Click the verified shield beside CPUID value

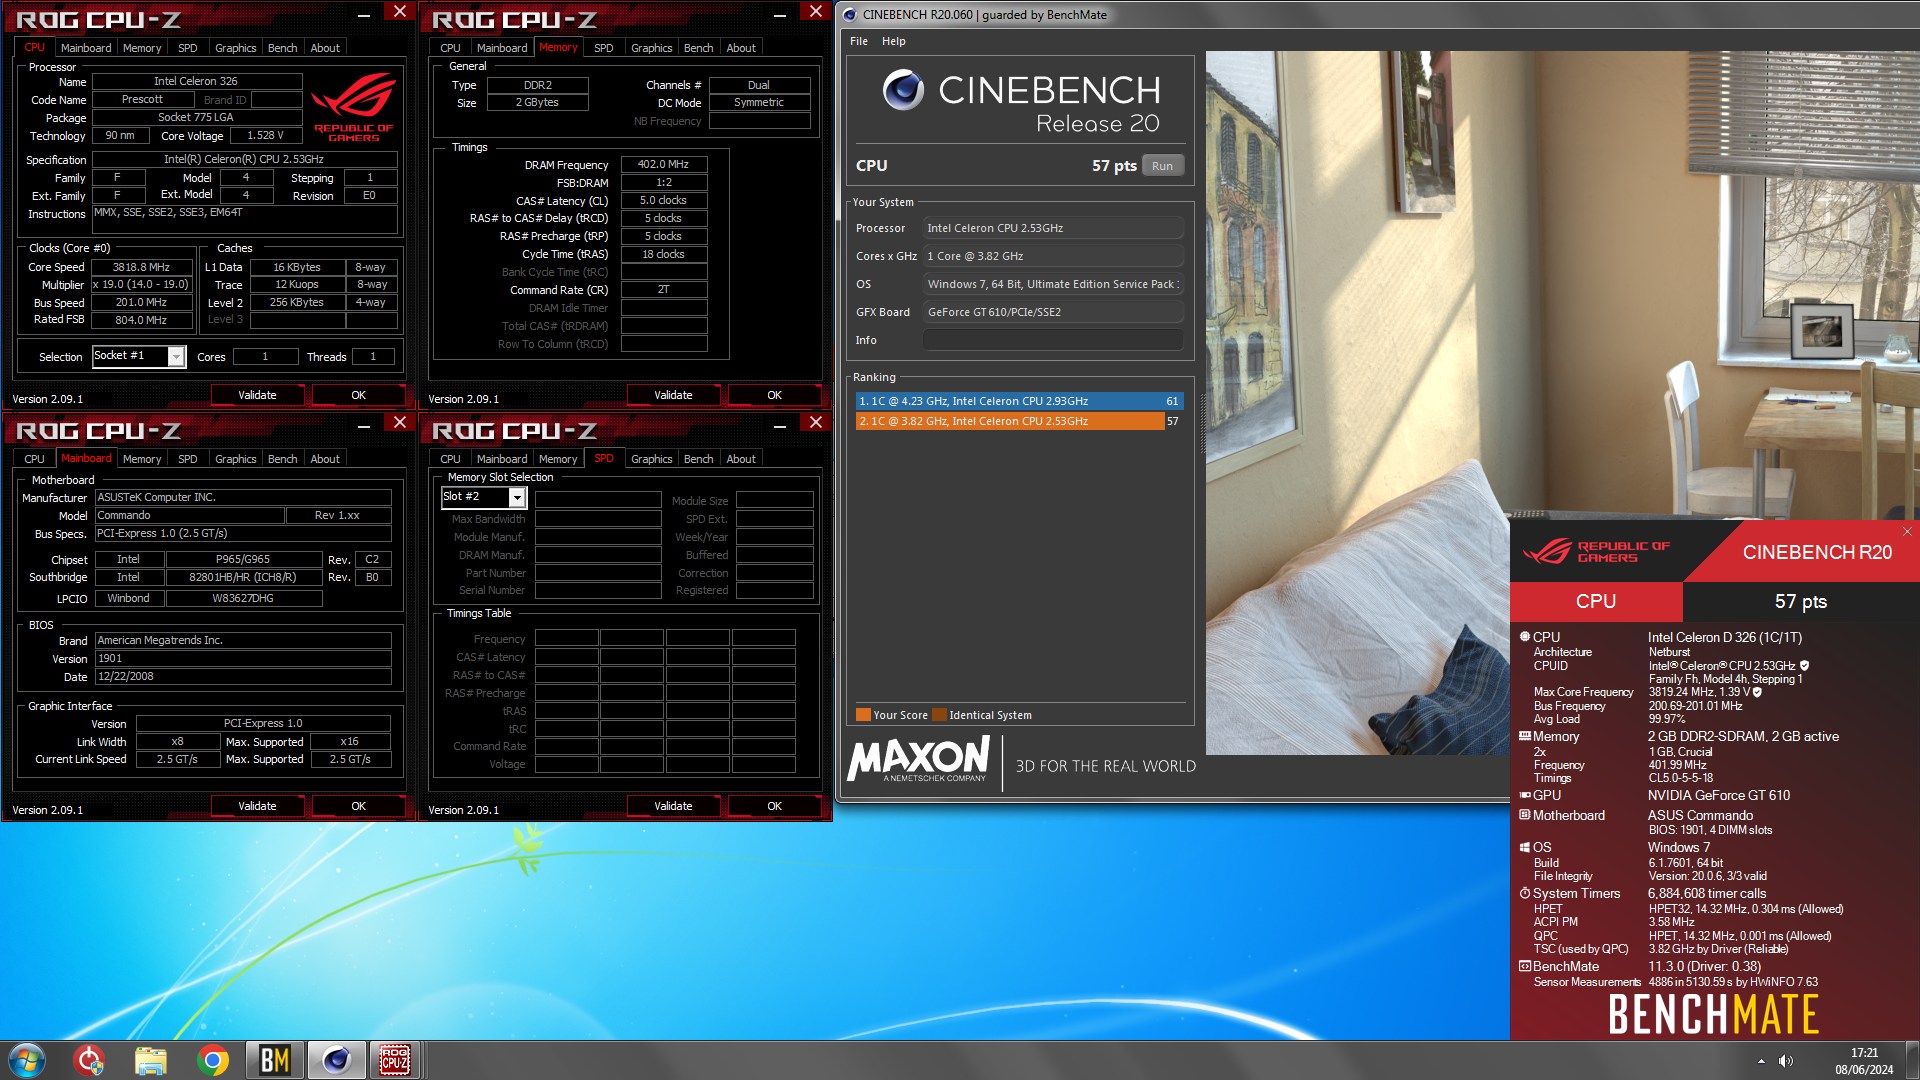pyautogui.click(x=1804, y=665)
